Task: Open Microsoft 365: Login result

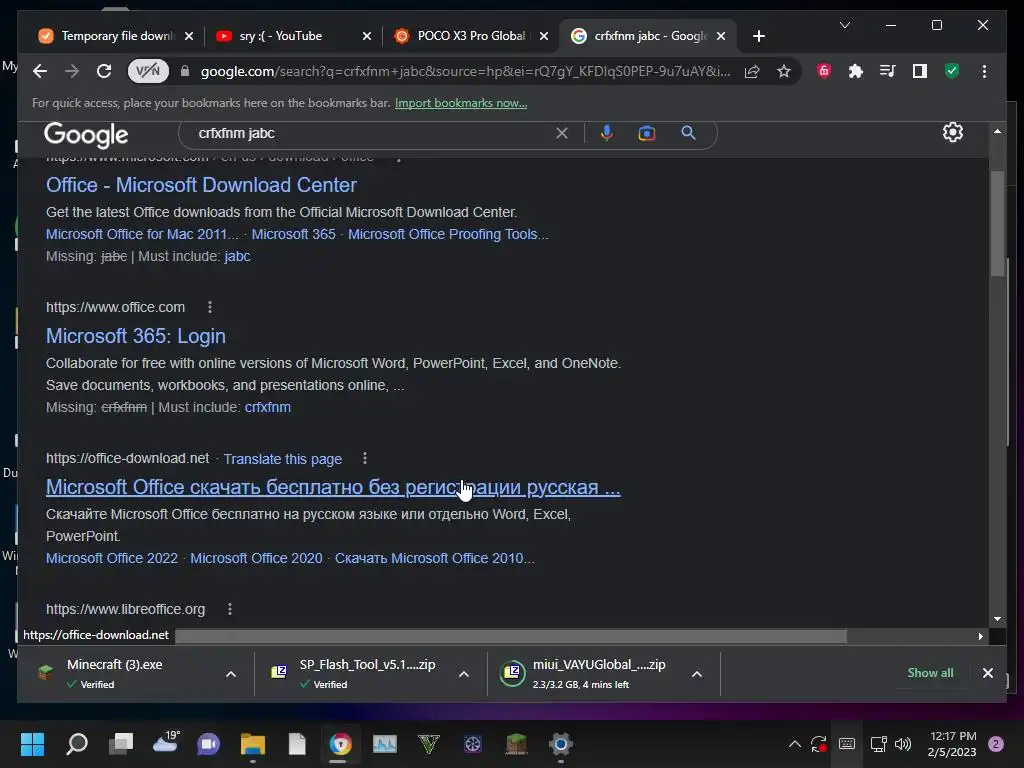Action: (136, 336)
